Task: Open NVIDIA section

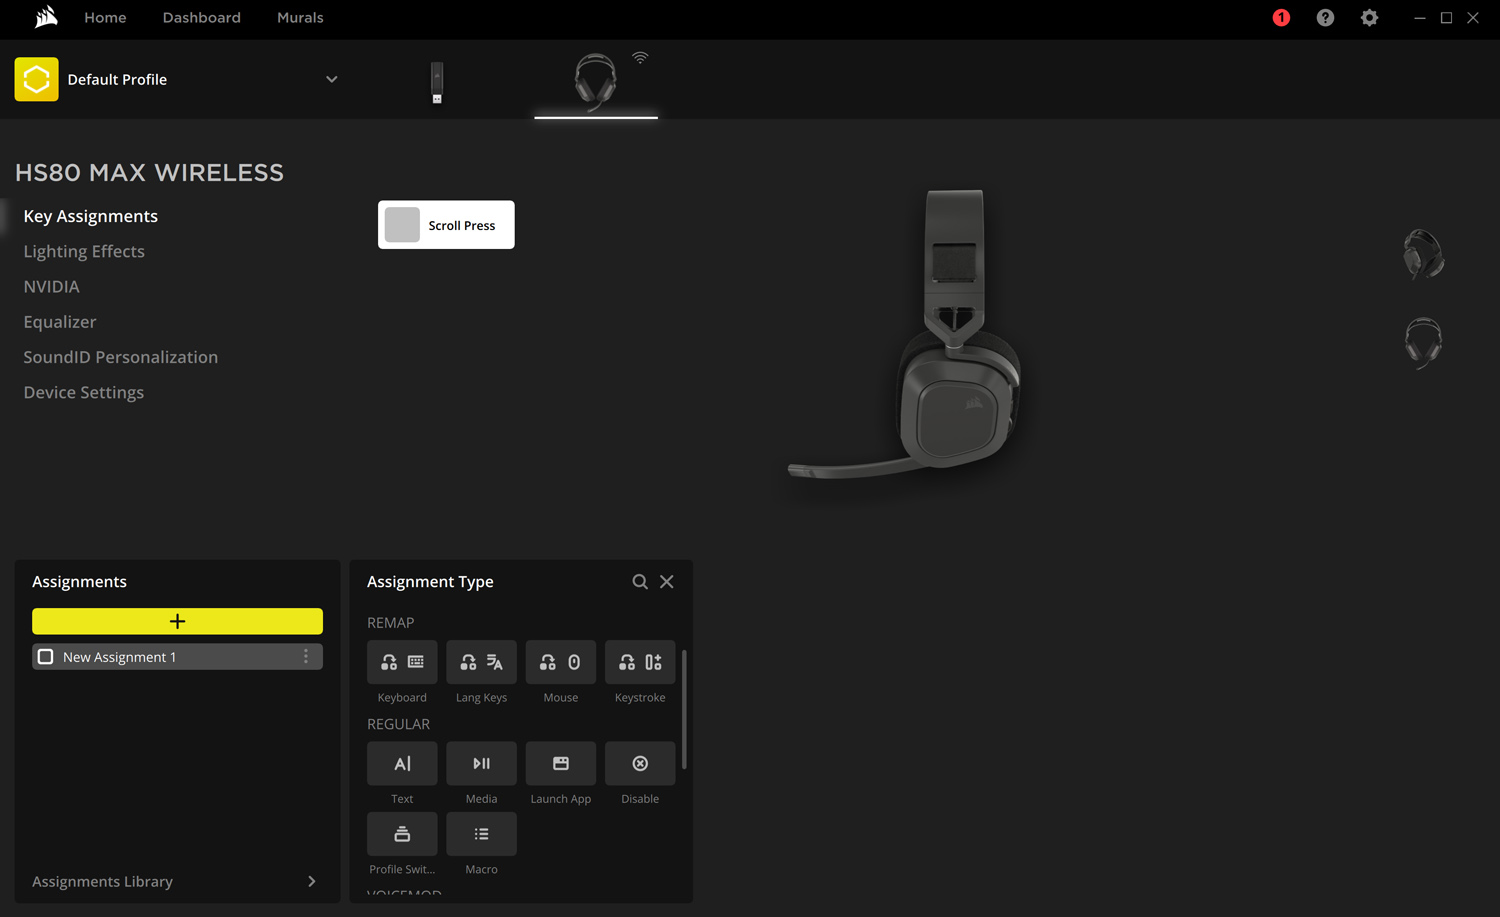Action: pyautogui.click(x=52, y=287)
